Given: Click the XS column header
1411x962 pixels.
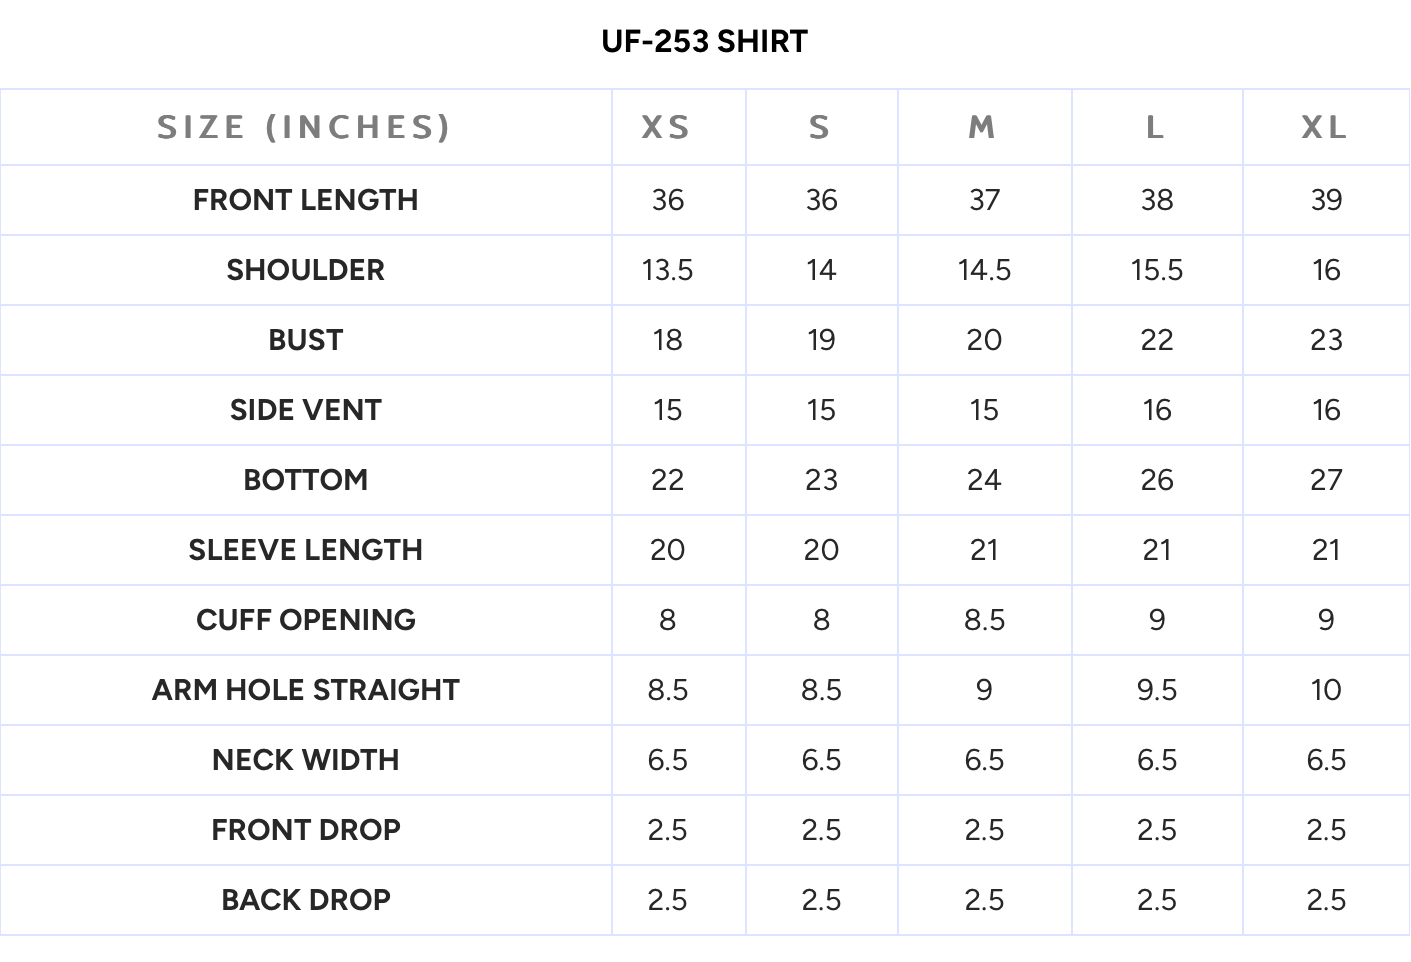Looking at the screenshot, I should [x=666, y=128].
